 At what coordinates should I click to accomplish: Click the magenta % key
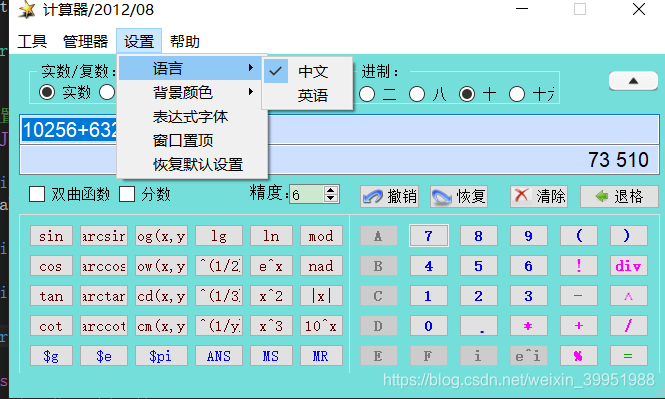pyautogui.click(x=579, y=356)
